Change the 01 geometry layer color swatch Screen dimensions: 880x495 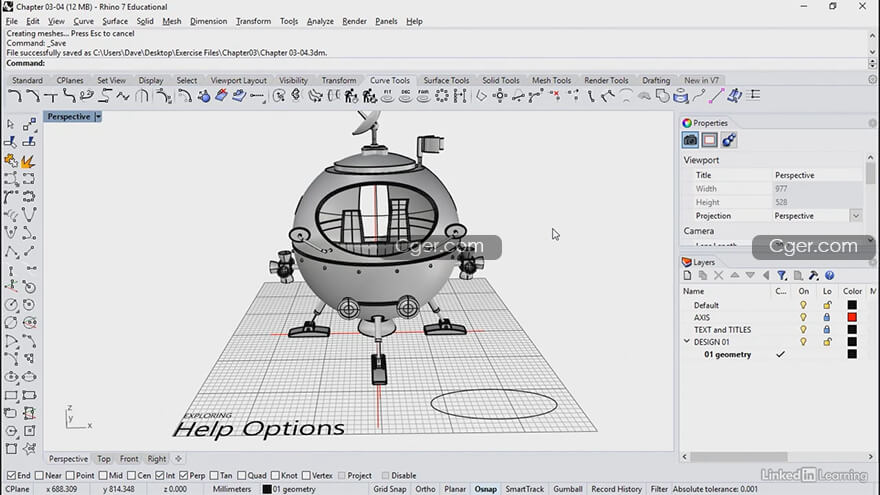tap(852, 354)
